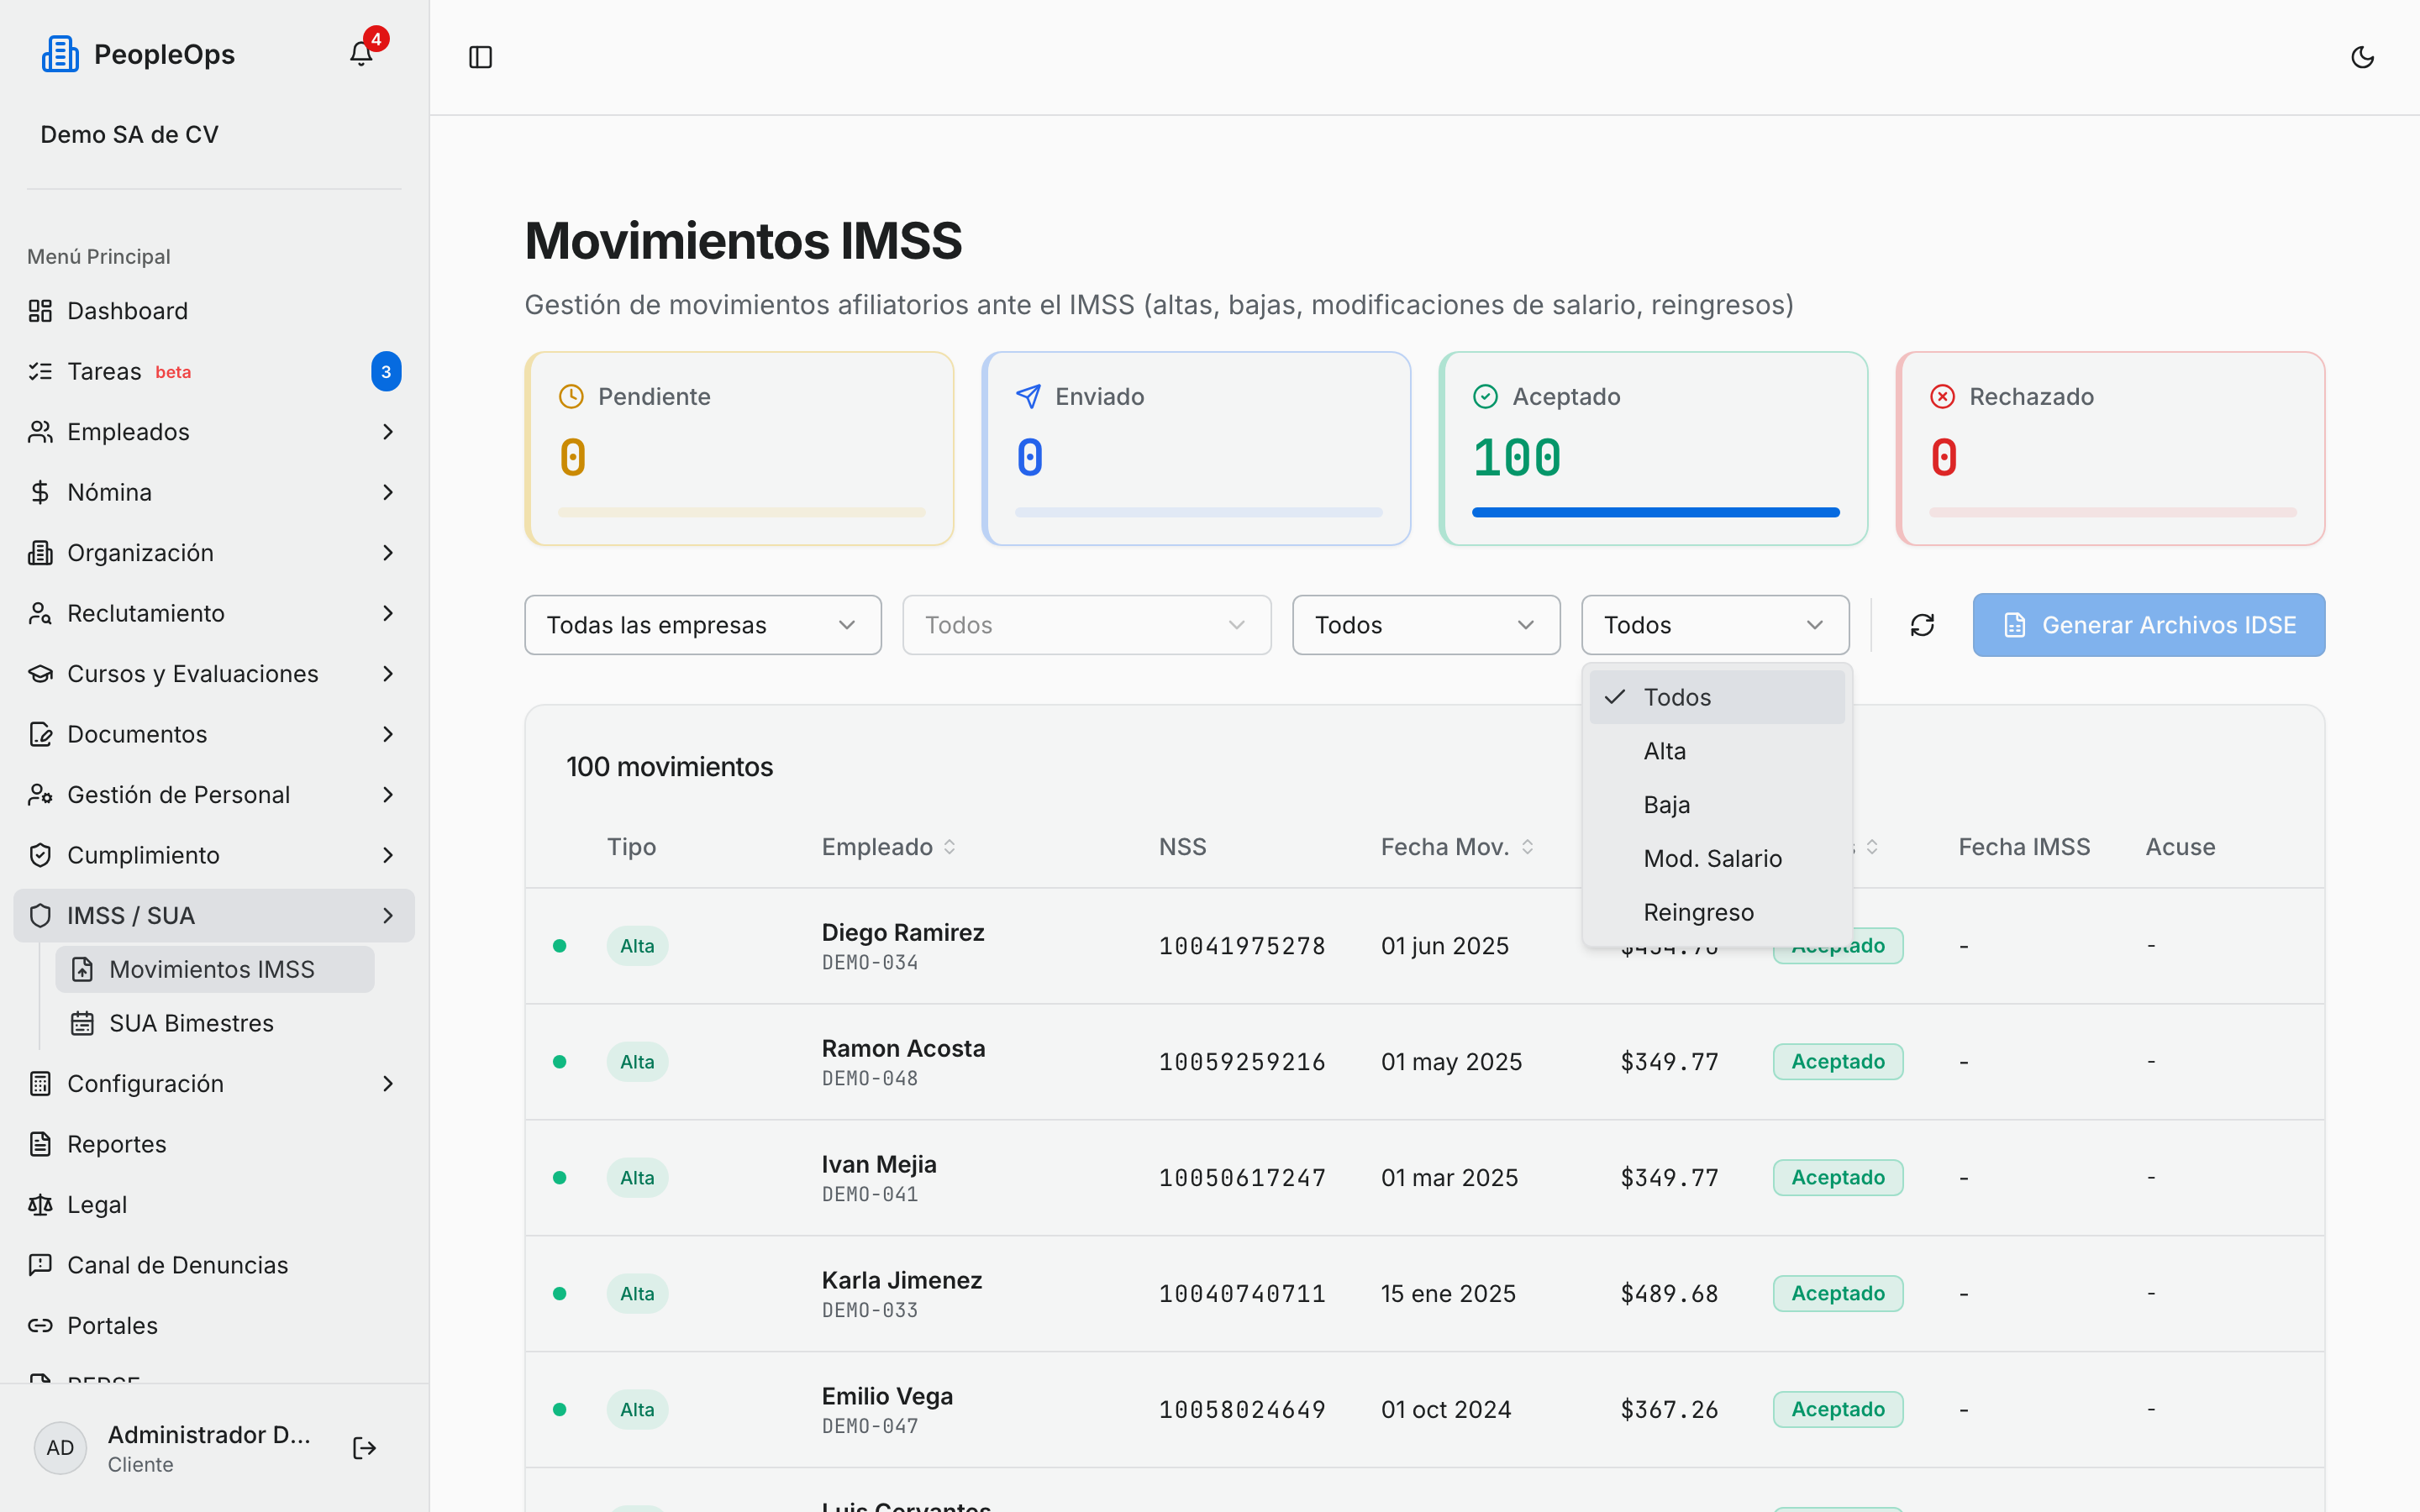Open the Todas las empresas dropdown
This screenshot has height=1512, width=2420.
pos(703,625)
